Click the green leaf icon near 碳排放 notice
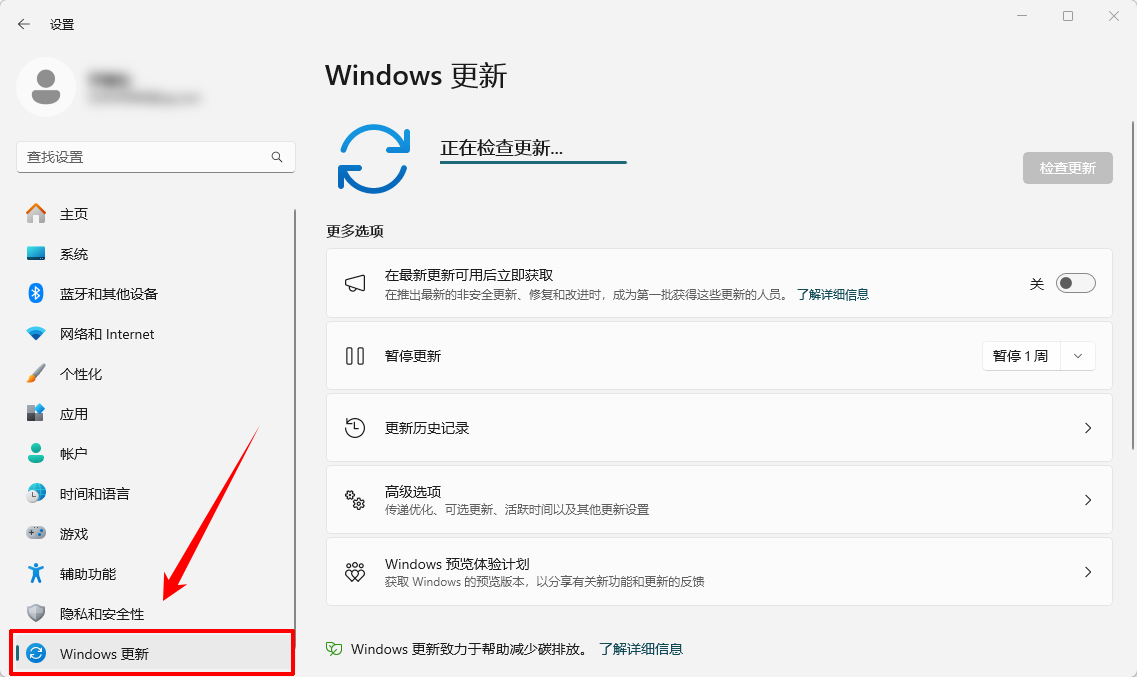Screen dimensions: 1137x677 (334, 649)
